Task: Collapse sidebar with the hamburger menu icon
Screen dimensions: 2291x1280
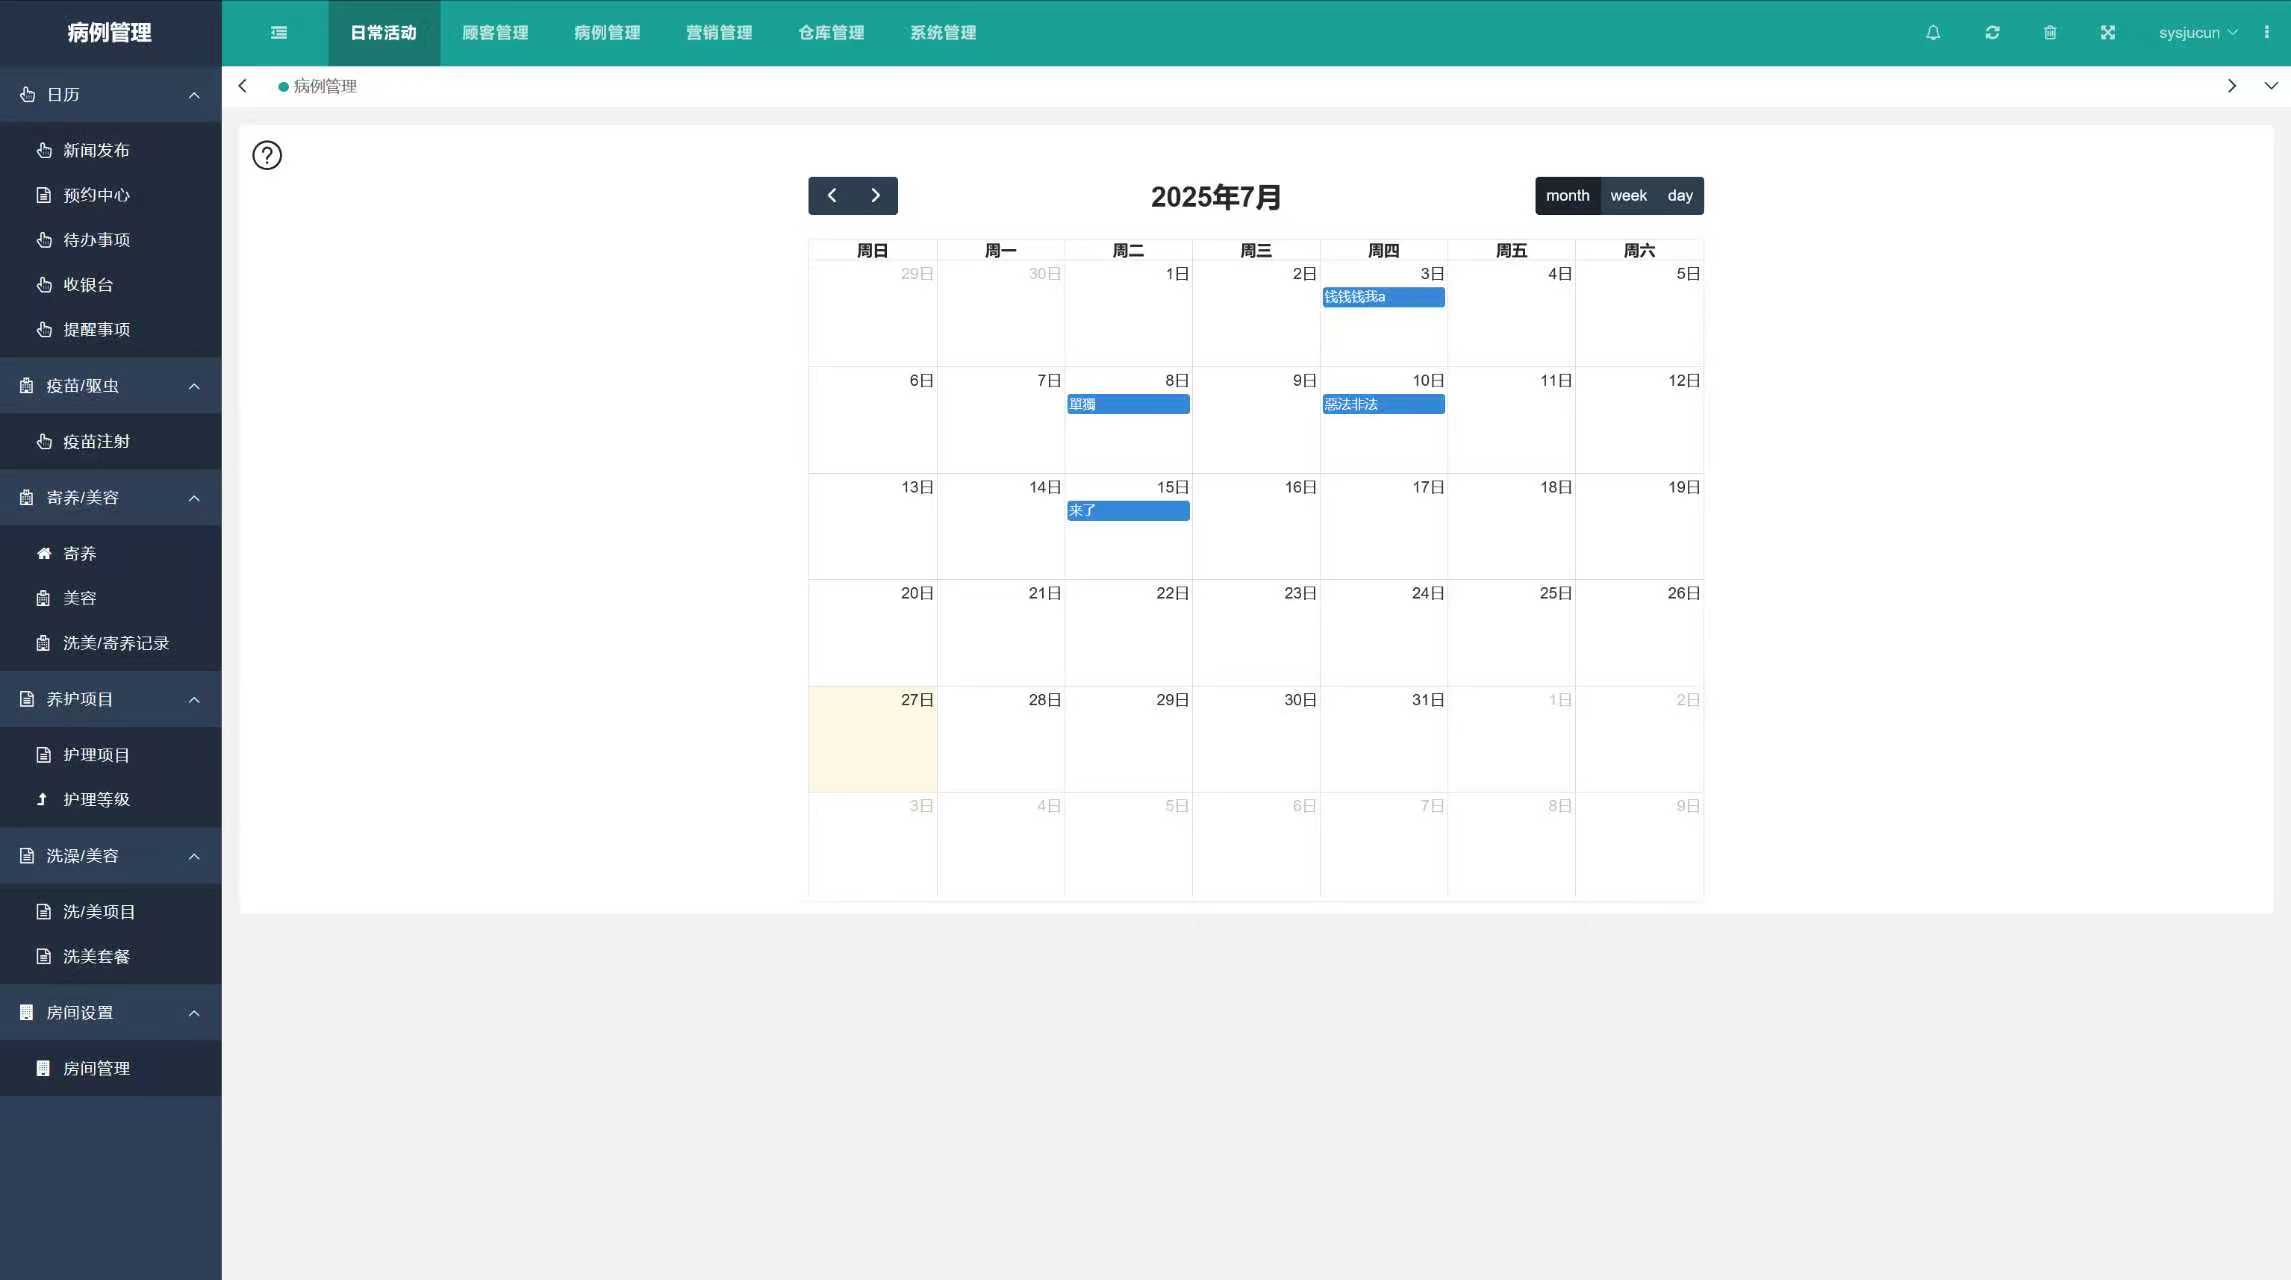Action: point(279,33)
